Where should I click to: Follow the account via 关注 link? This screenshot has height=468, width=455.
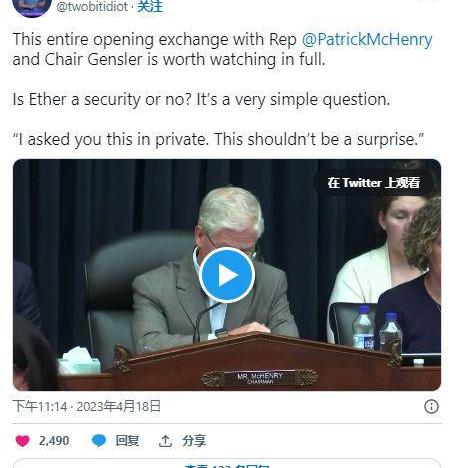150,6
